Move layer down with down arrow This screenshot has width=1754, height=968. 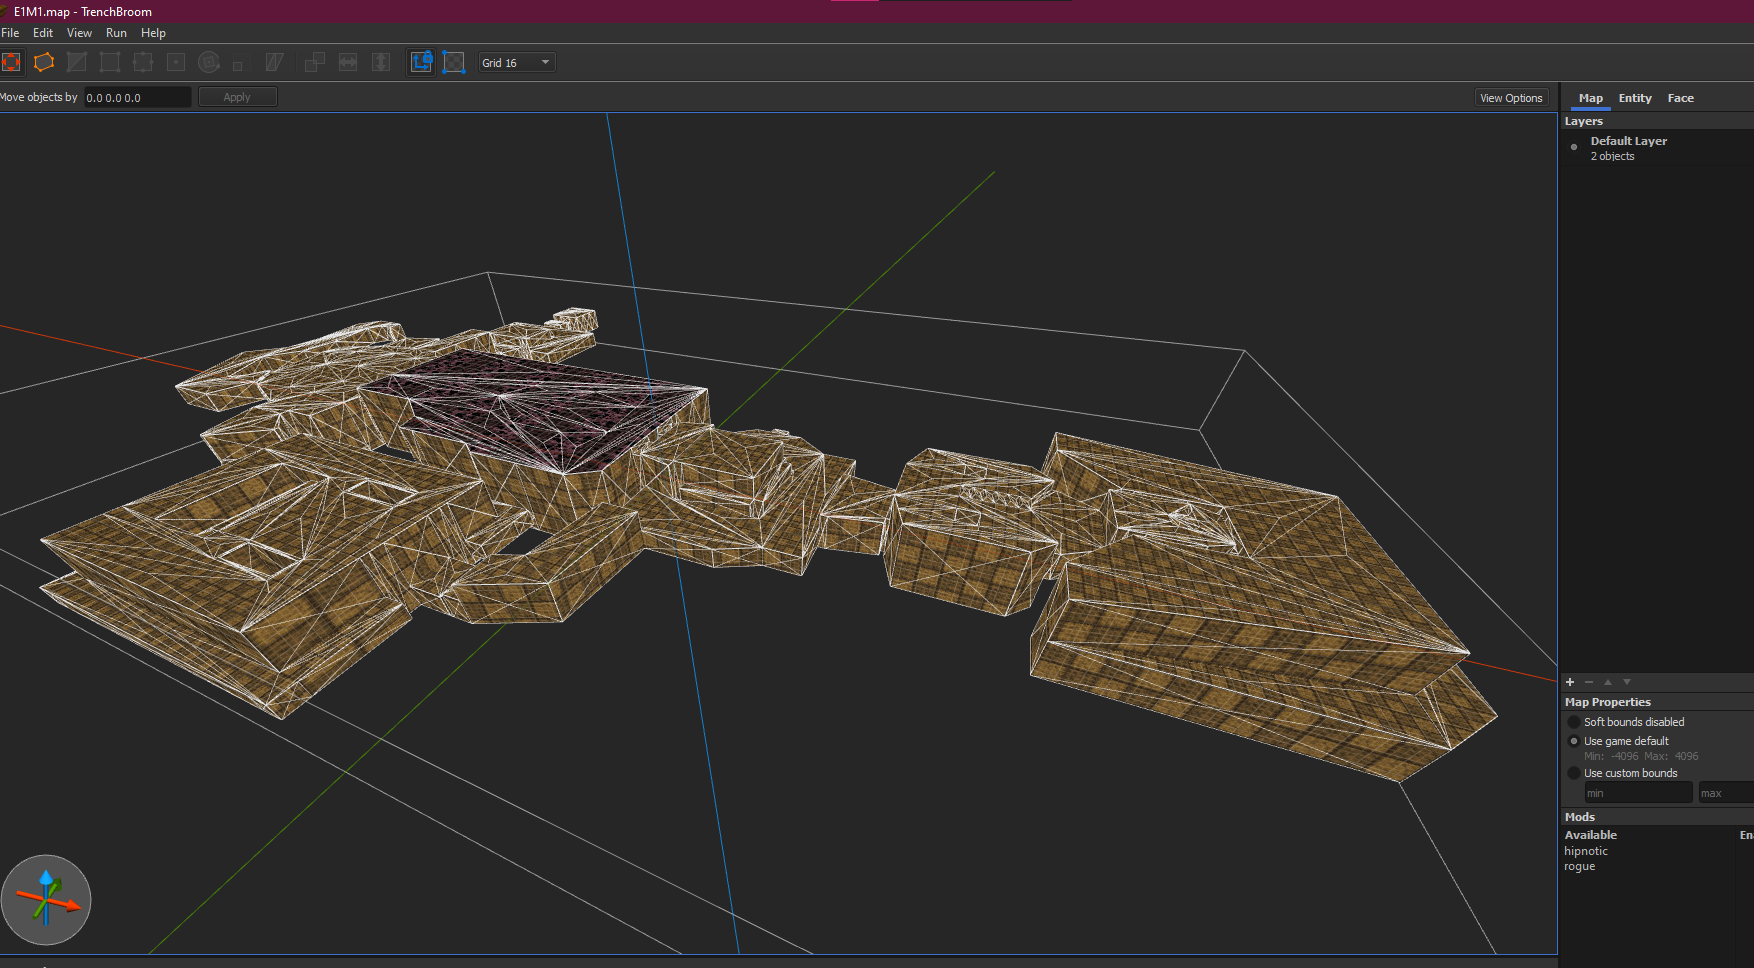(1627, 682)
